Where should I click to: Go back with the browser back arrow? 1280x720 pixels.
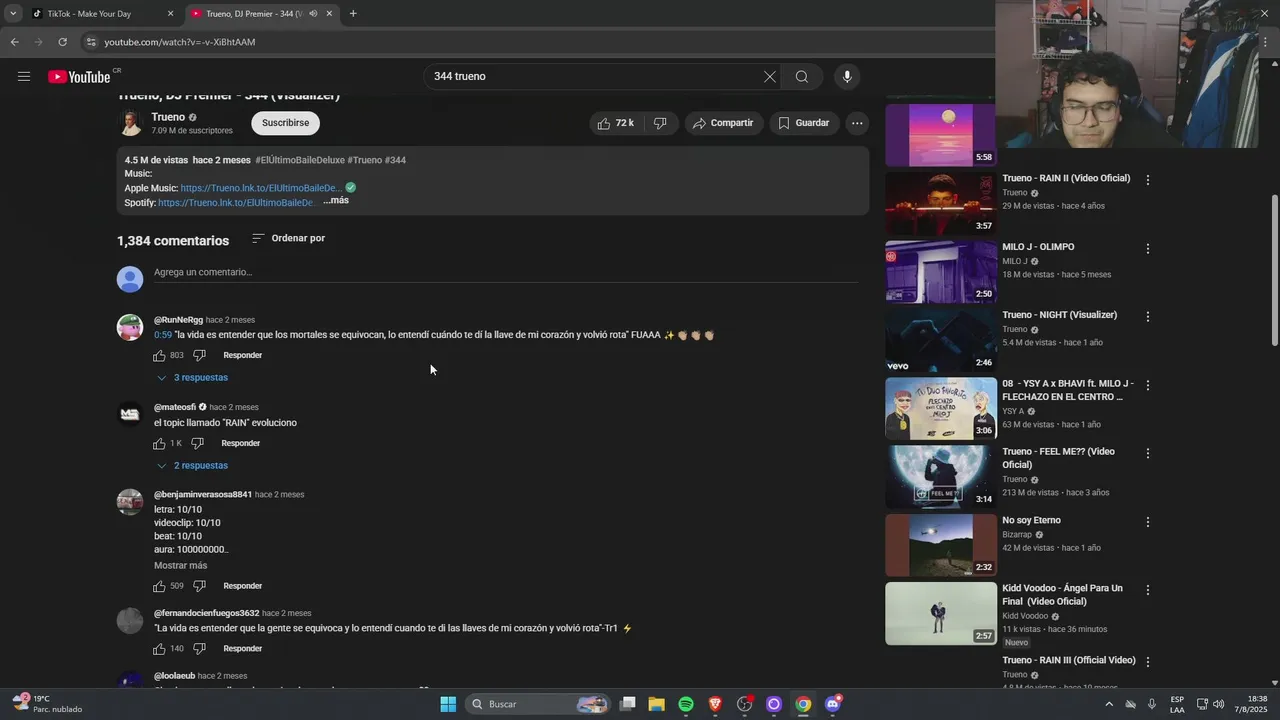15,42
